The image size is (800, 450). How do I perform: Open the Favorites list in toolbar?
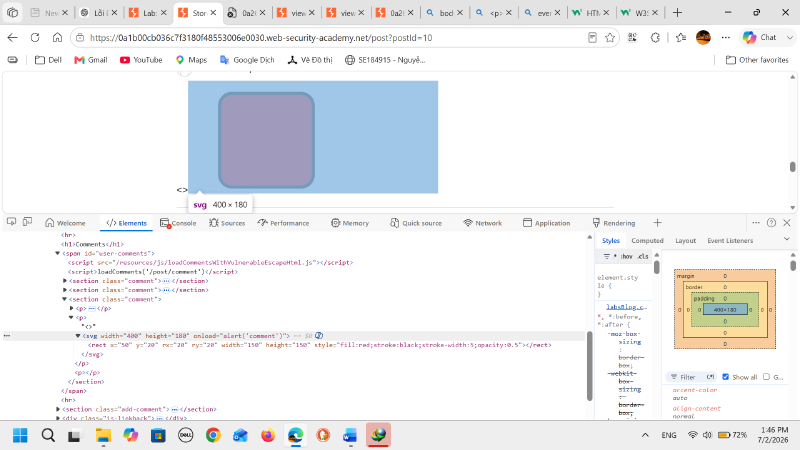click(681, 37)
